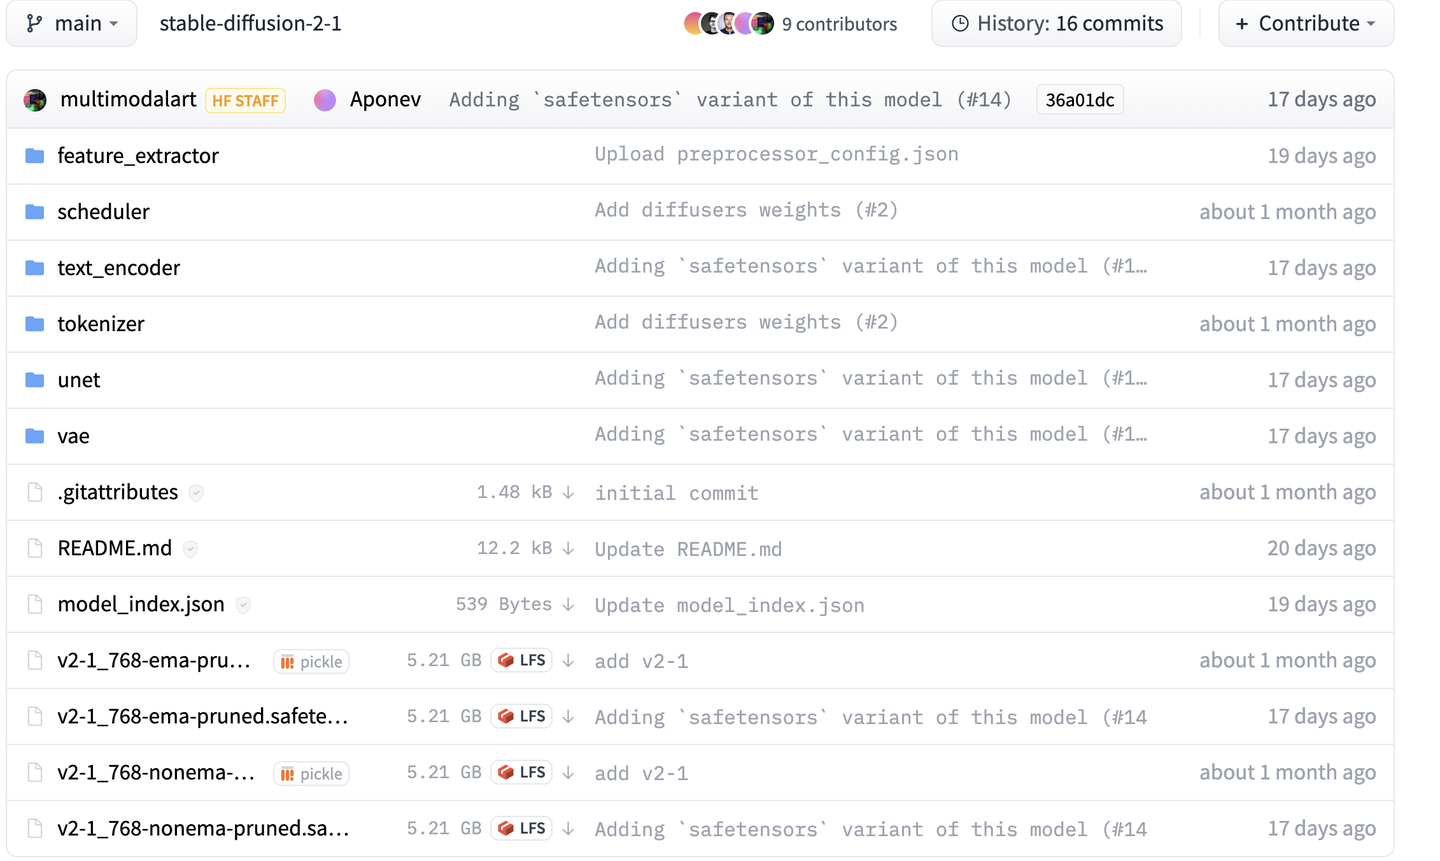This screenshot has width=1440, height=861.
Task: Open the unet folder
Action: (x=79, y=379)
